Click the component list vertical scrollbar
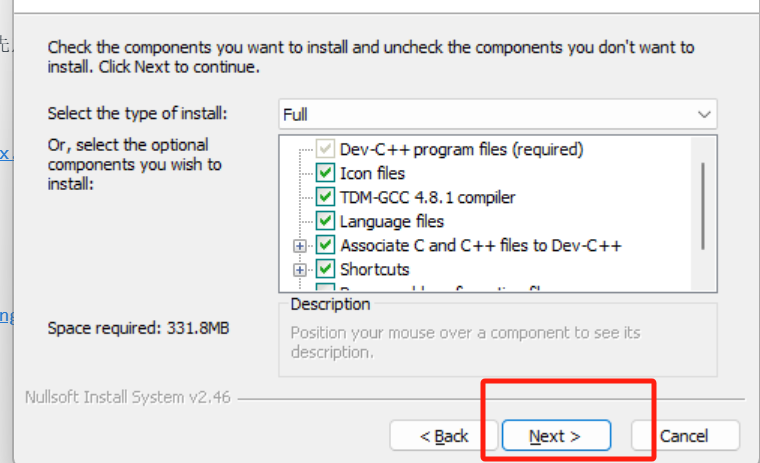Viewport: 760px width, 463px height. [704, 205]
